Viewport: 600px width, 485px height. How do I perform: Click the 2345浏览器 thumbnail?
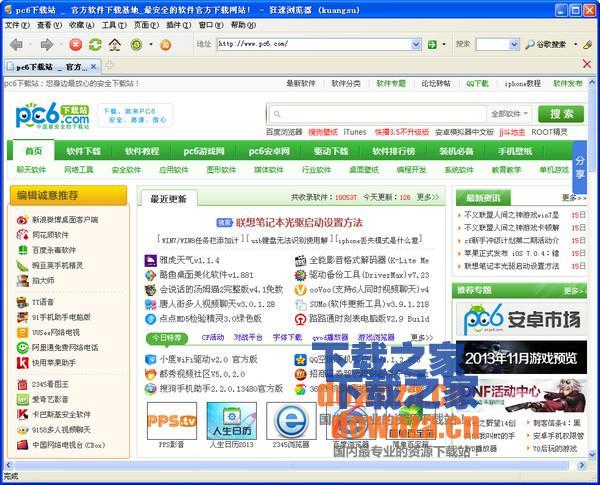click(x=291, y=421)
